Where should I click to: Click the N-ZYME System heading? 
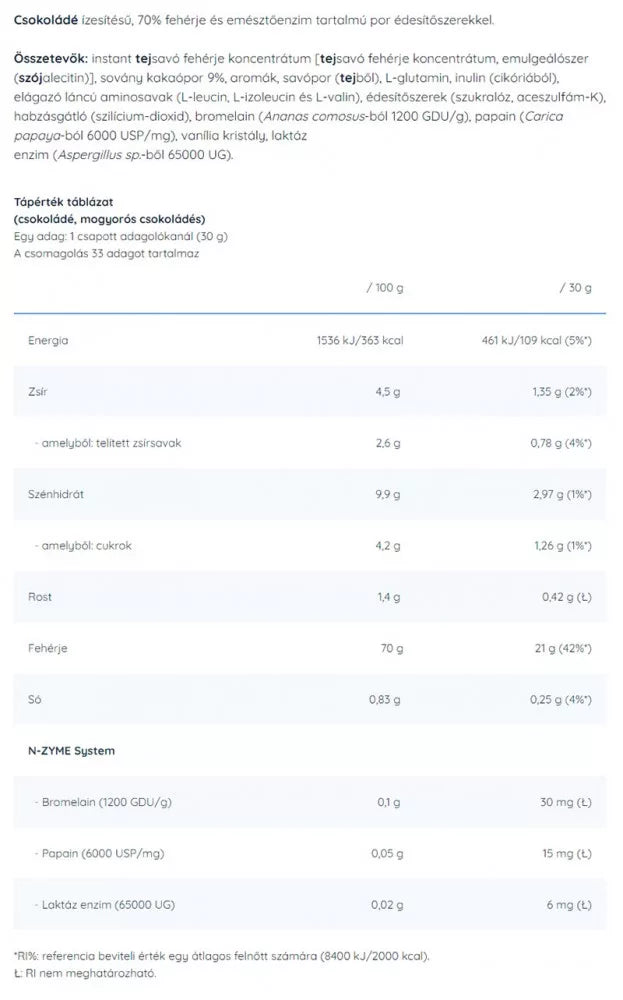pos(71,751)
